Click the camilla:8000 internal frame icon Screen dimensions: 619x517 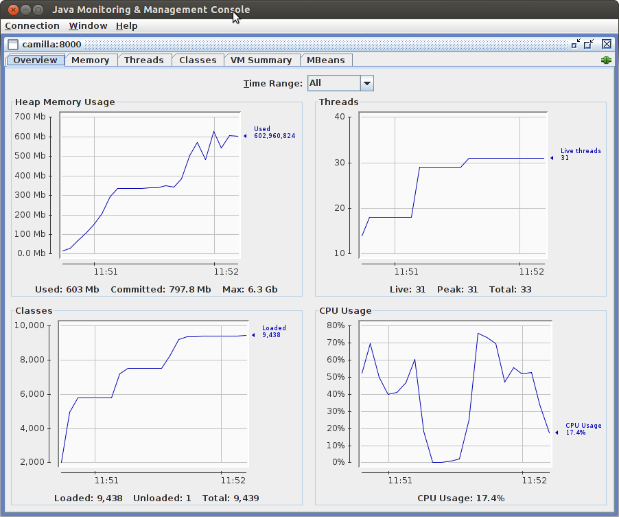(x=12, y=44)
